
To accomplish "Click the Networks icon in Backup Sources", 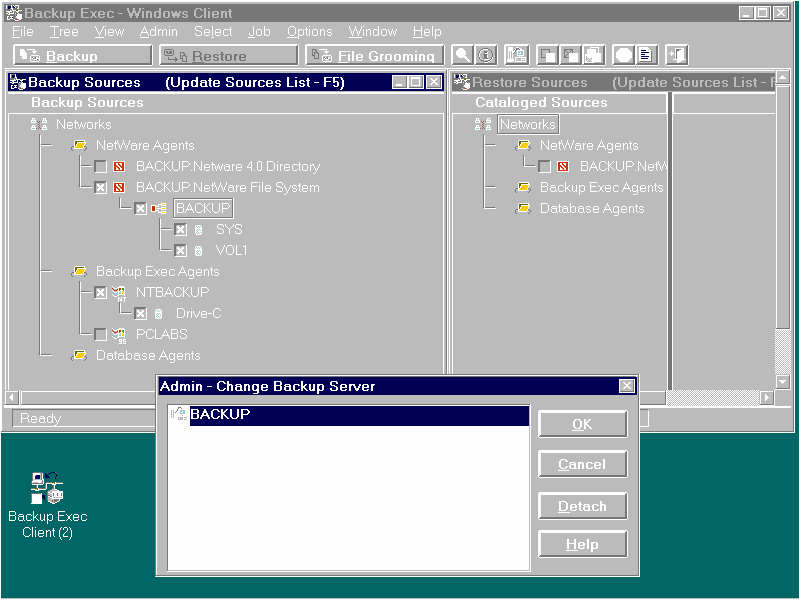I will [x=39, y=124].
